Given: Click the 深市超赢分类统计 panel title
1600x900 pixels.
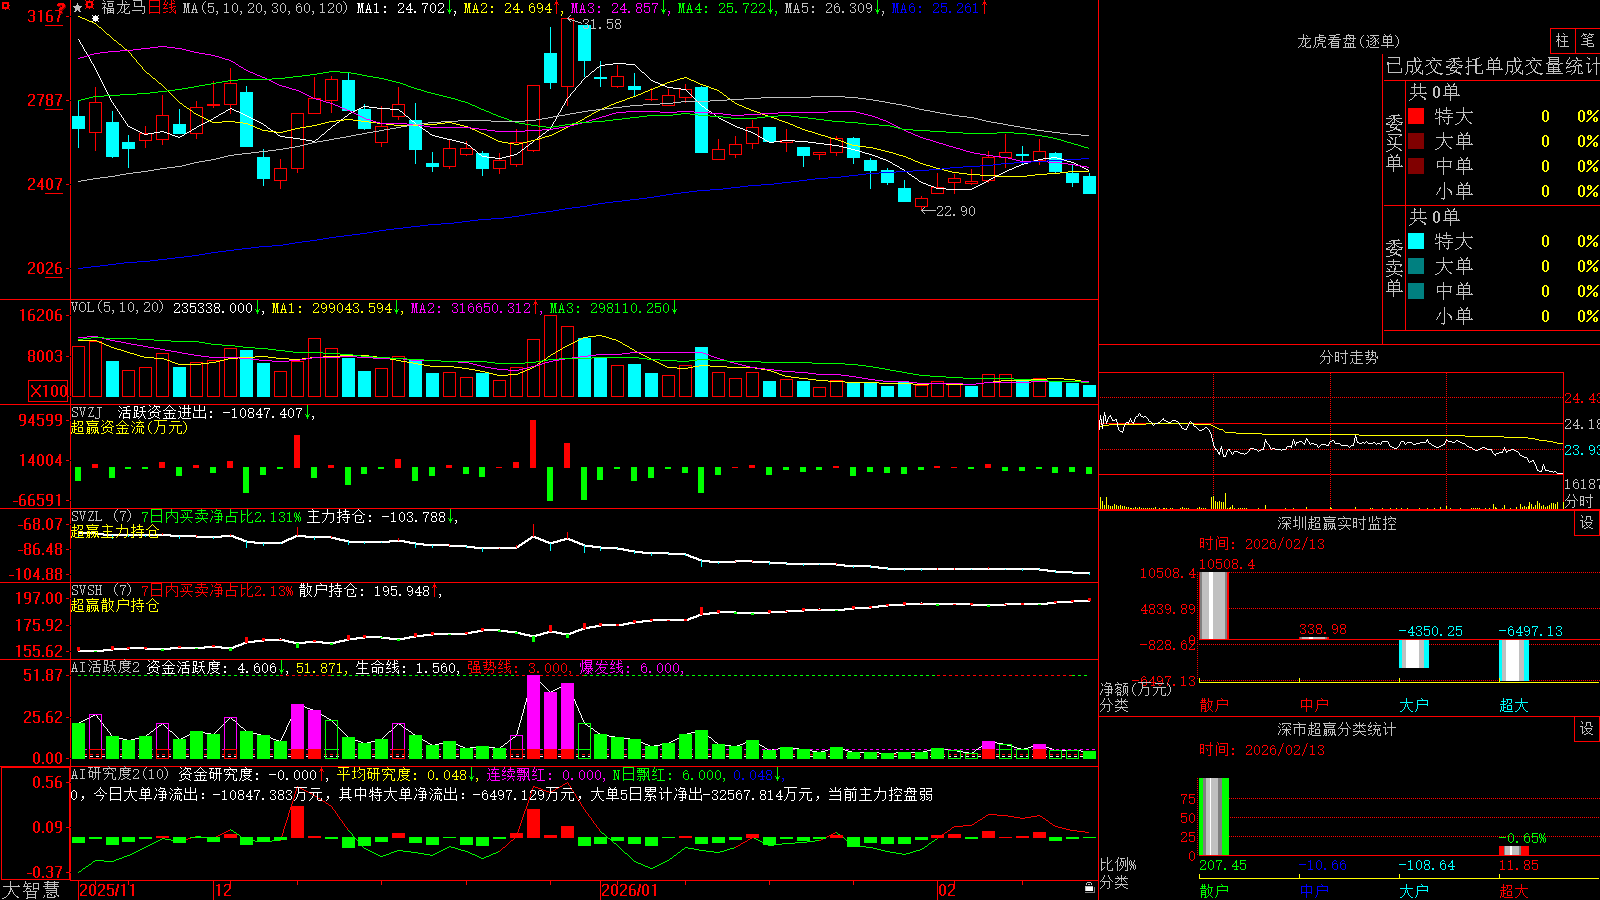Looking at the screenshot, I should pos(1337,729).
